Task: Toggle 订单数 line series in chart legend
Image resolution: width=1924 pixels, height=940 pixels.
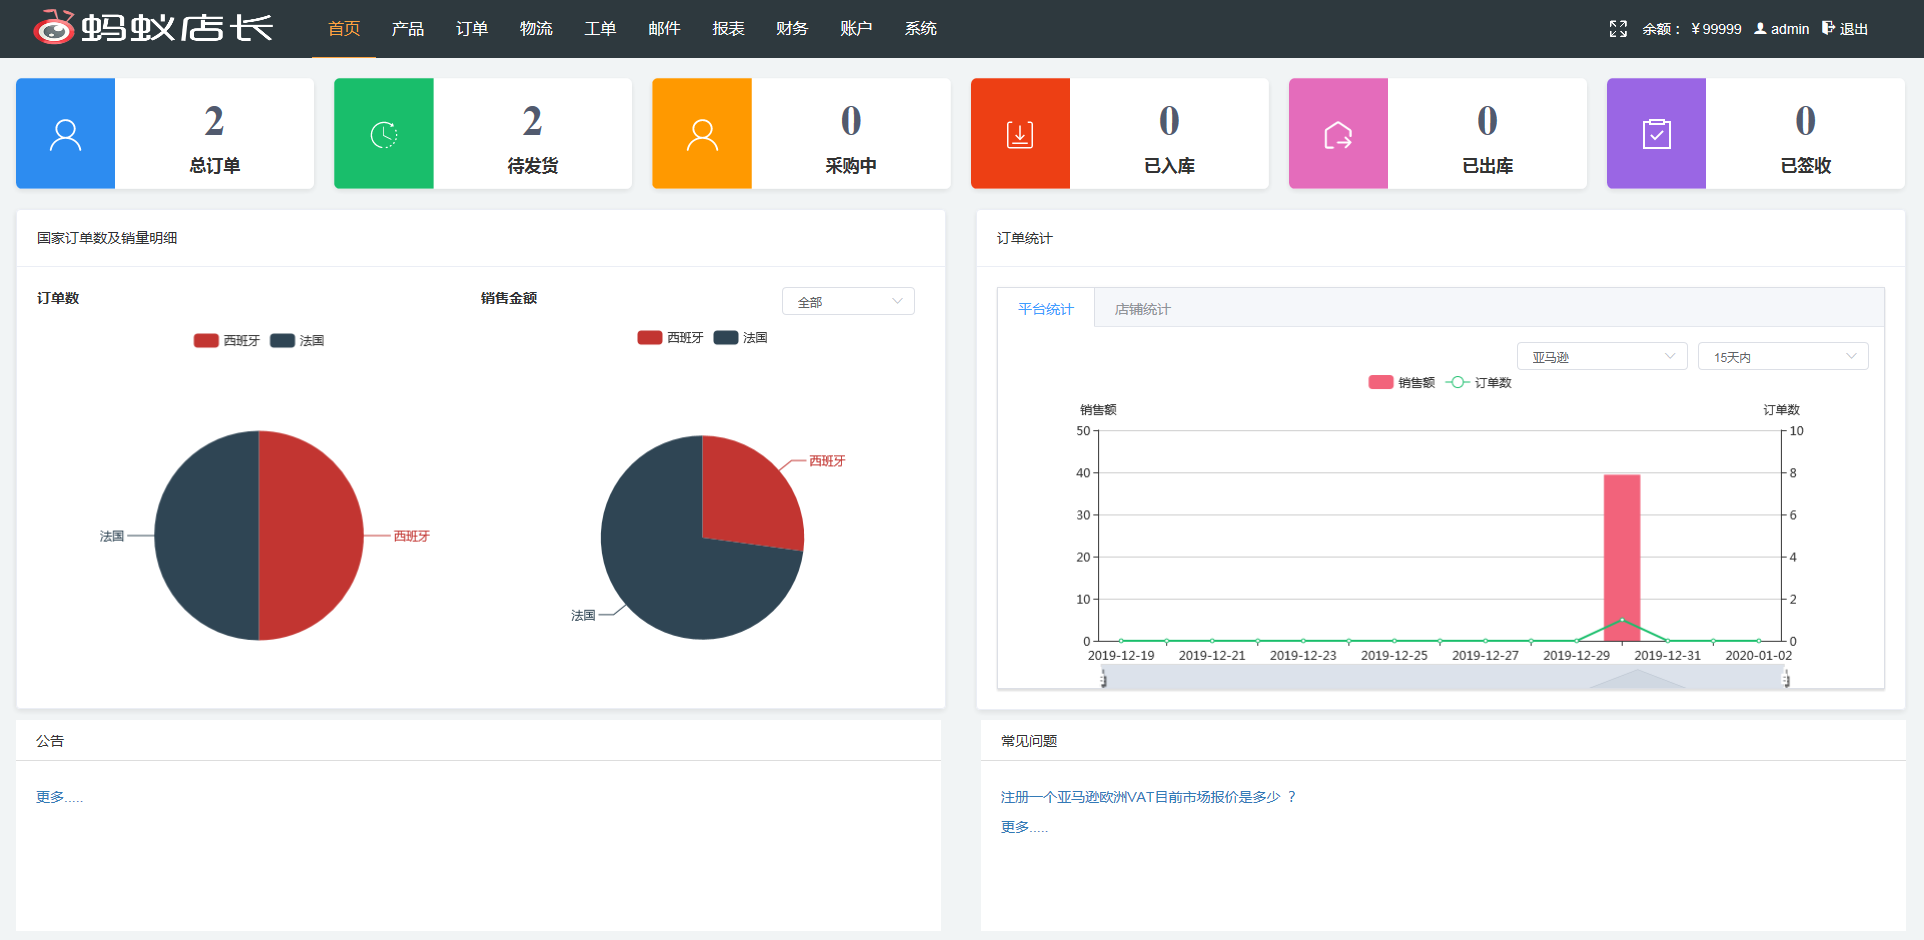Action: tap(1478, 382)
